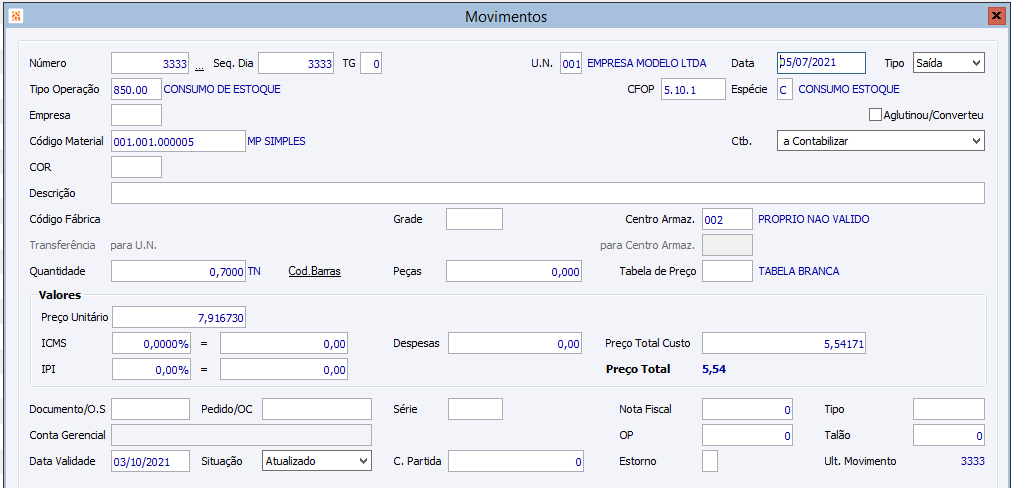1011x488 pixels.
Task: Click the Quantidade field
Action: click(178, 271)
